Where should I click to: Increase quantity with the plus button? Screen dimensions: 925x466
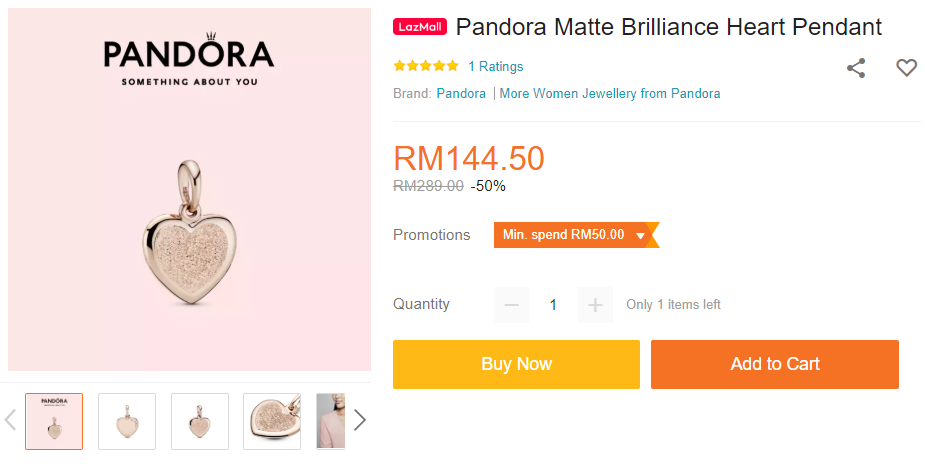point(595,305)
